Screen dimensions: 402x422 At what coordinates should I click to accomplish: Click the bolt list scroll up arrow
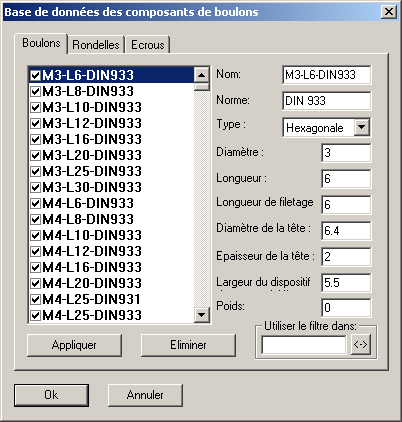[x=201, y=75]
